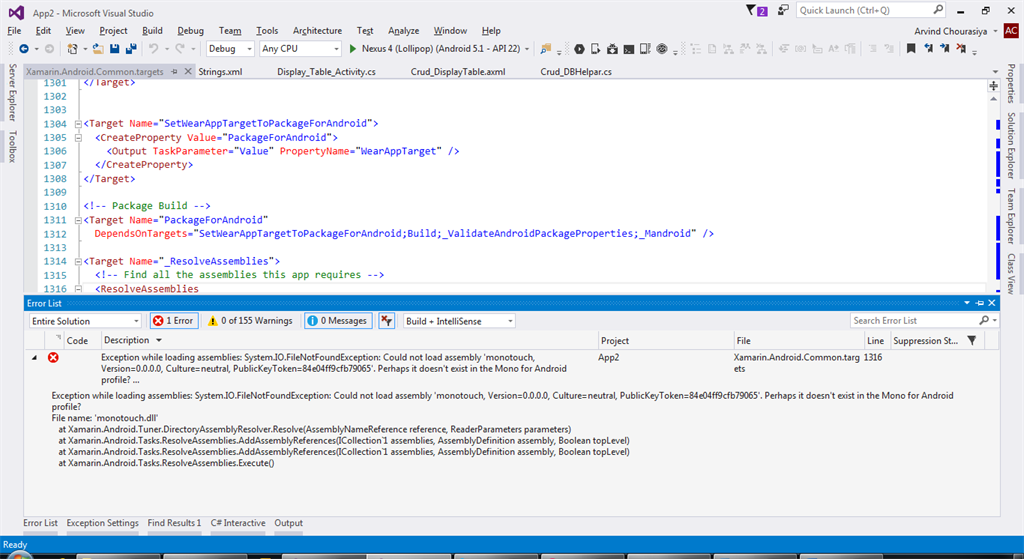Expand the Nexus 4 device dropdown arrow
1024x559 pixels.
pyautogui.click(x=526, y=49)
